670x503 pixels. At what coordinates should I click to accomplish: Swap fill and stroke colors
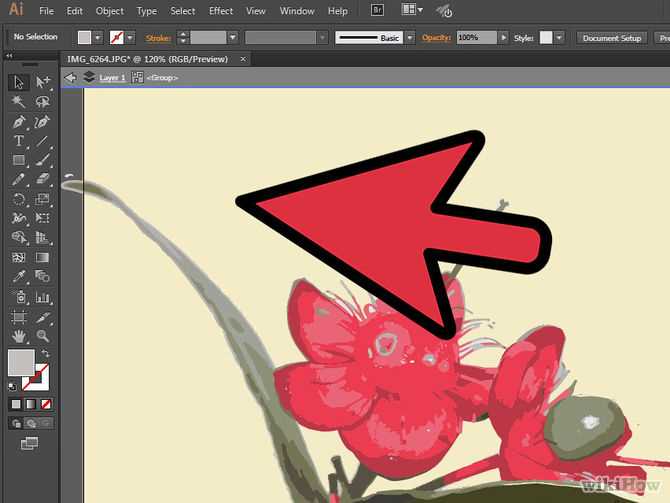pos(45,353)
